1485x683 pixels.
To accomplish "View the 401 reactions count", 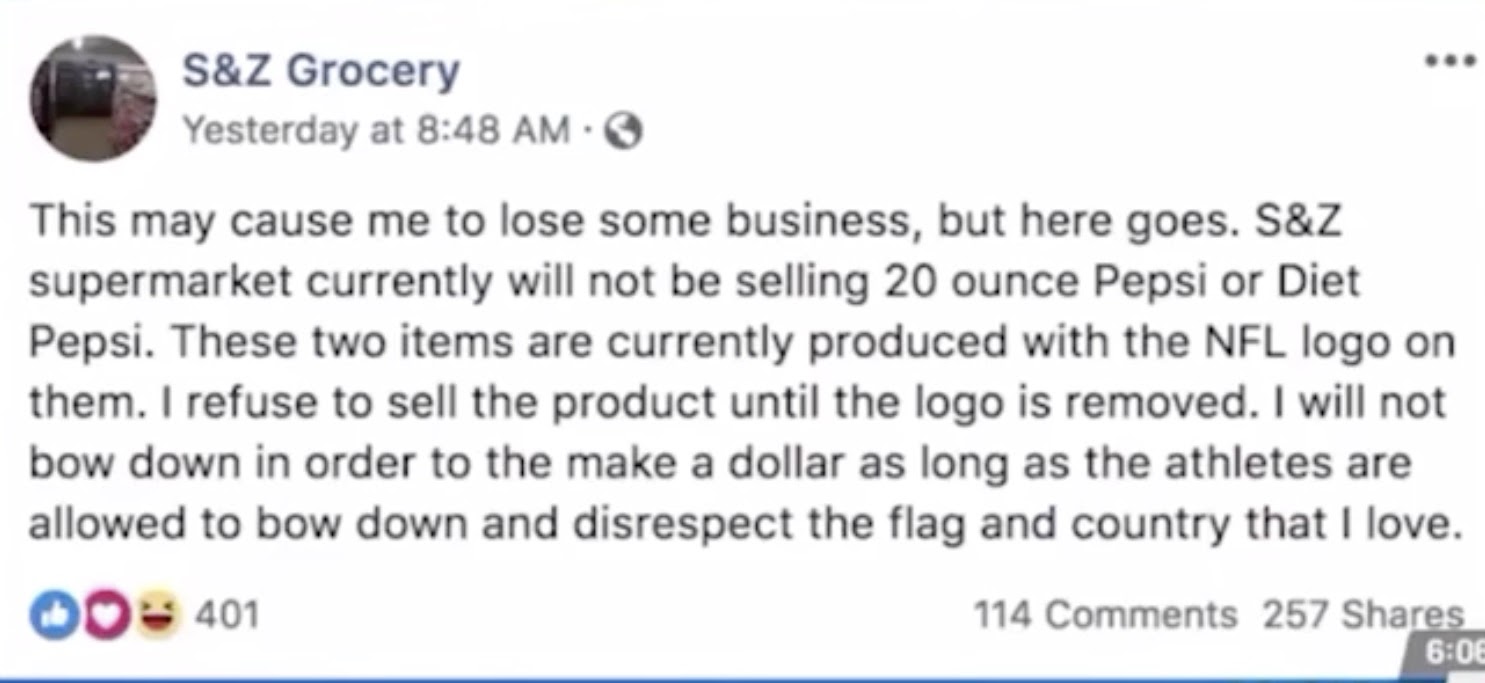I will pos(226,613).
